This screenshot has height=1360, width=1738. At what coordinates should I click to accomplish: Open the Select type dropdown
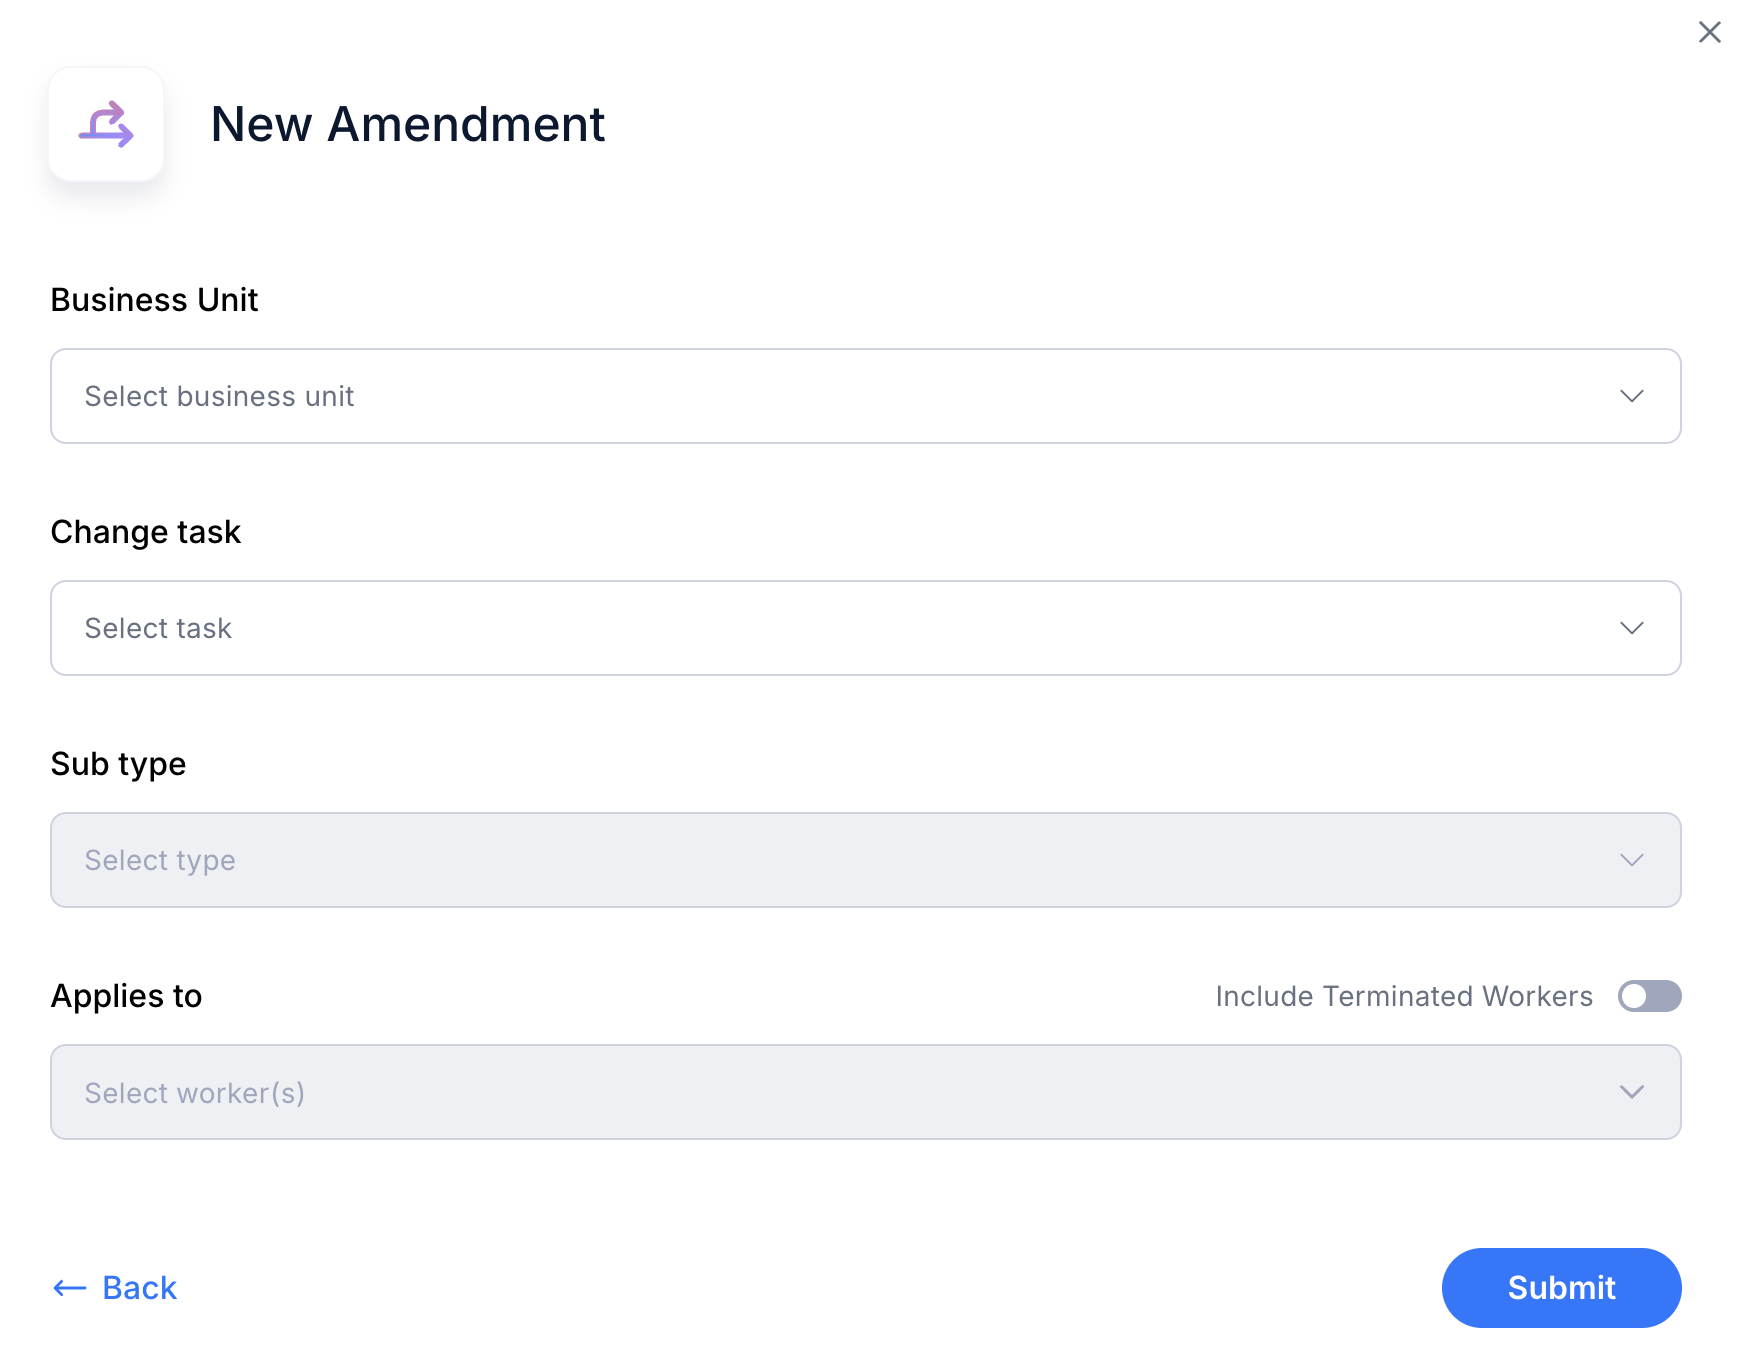865,860
